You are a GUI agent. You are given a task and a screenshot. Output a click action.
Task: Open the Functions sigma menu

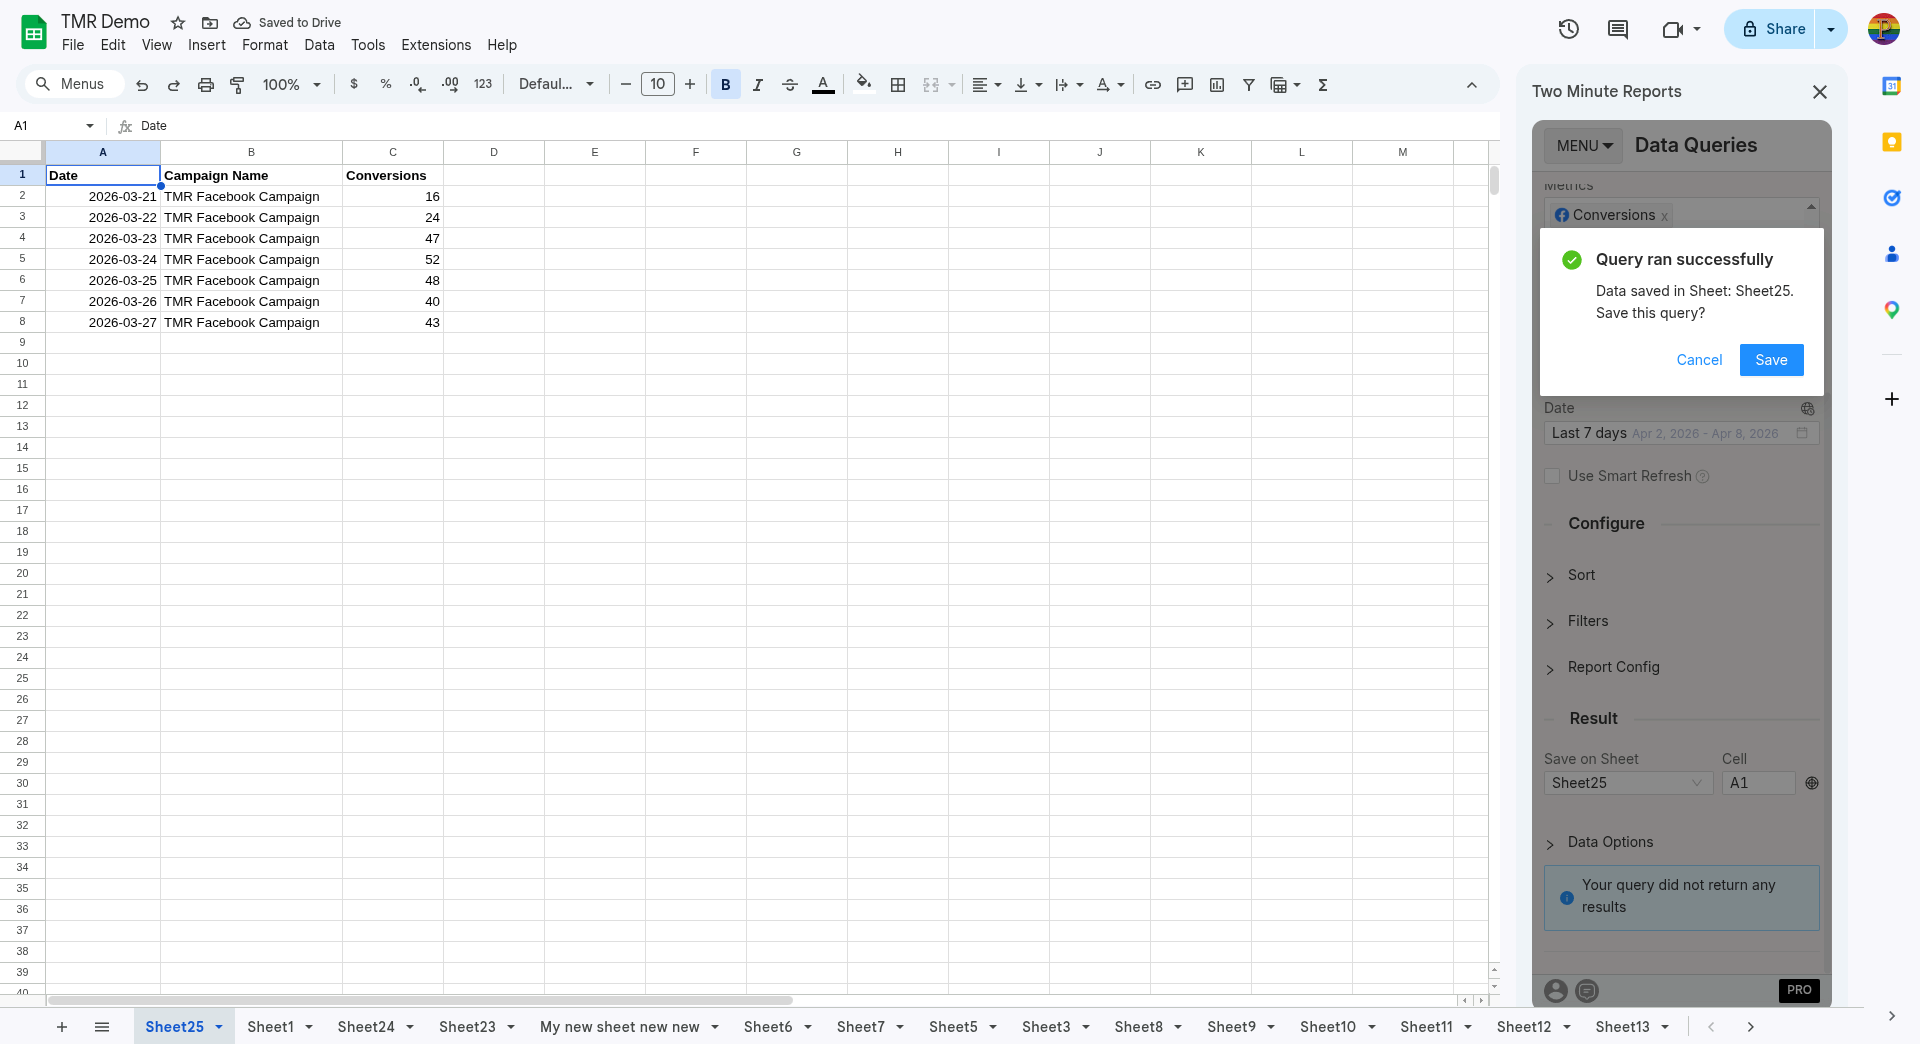1322,84
